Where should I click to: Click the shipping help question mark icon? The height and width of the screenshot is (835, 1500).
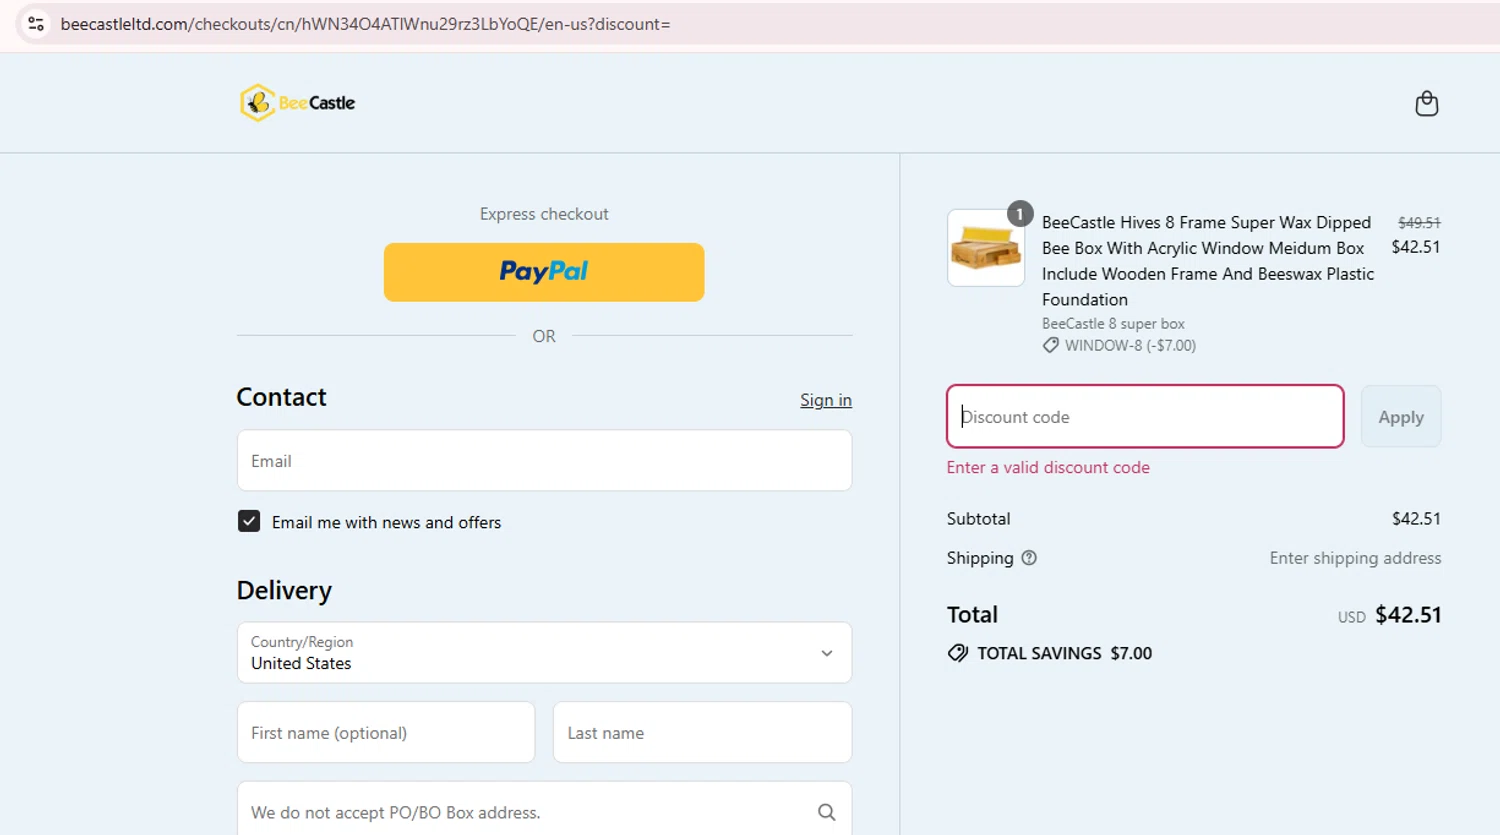tap(1029, 558)
